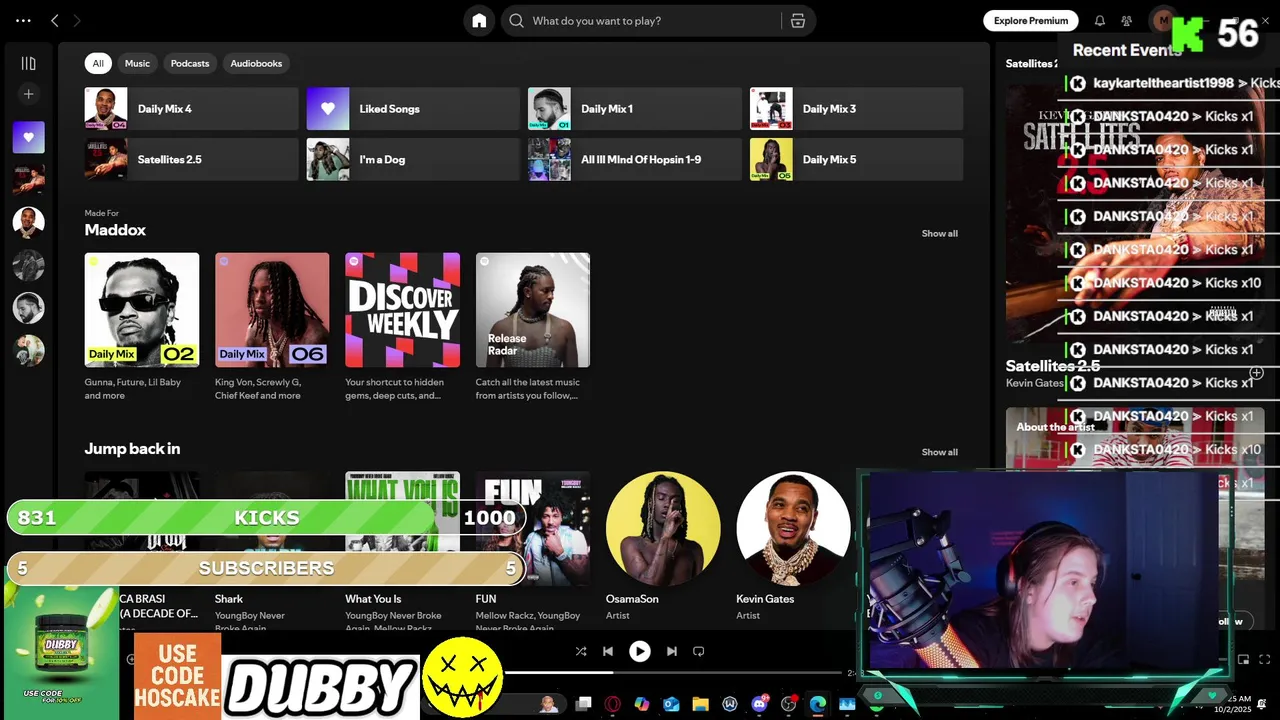Image resolution: width=1280 pixels, height=720 pixels.
Task: Click Explore Premium button
Action: 1030,20
